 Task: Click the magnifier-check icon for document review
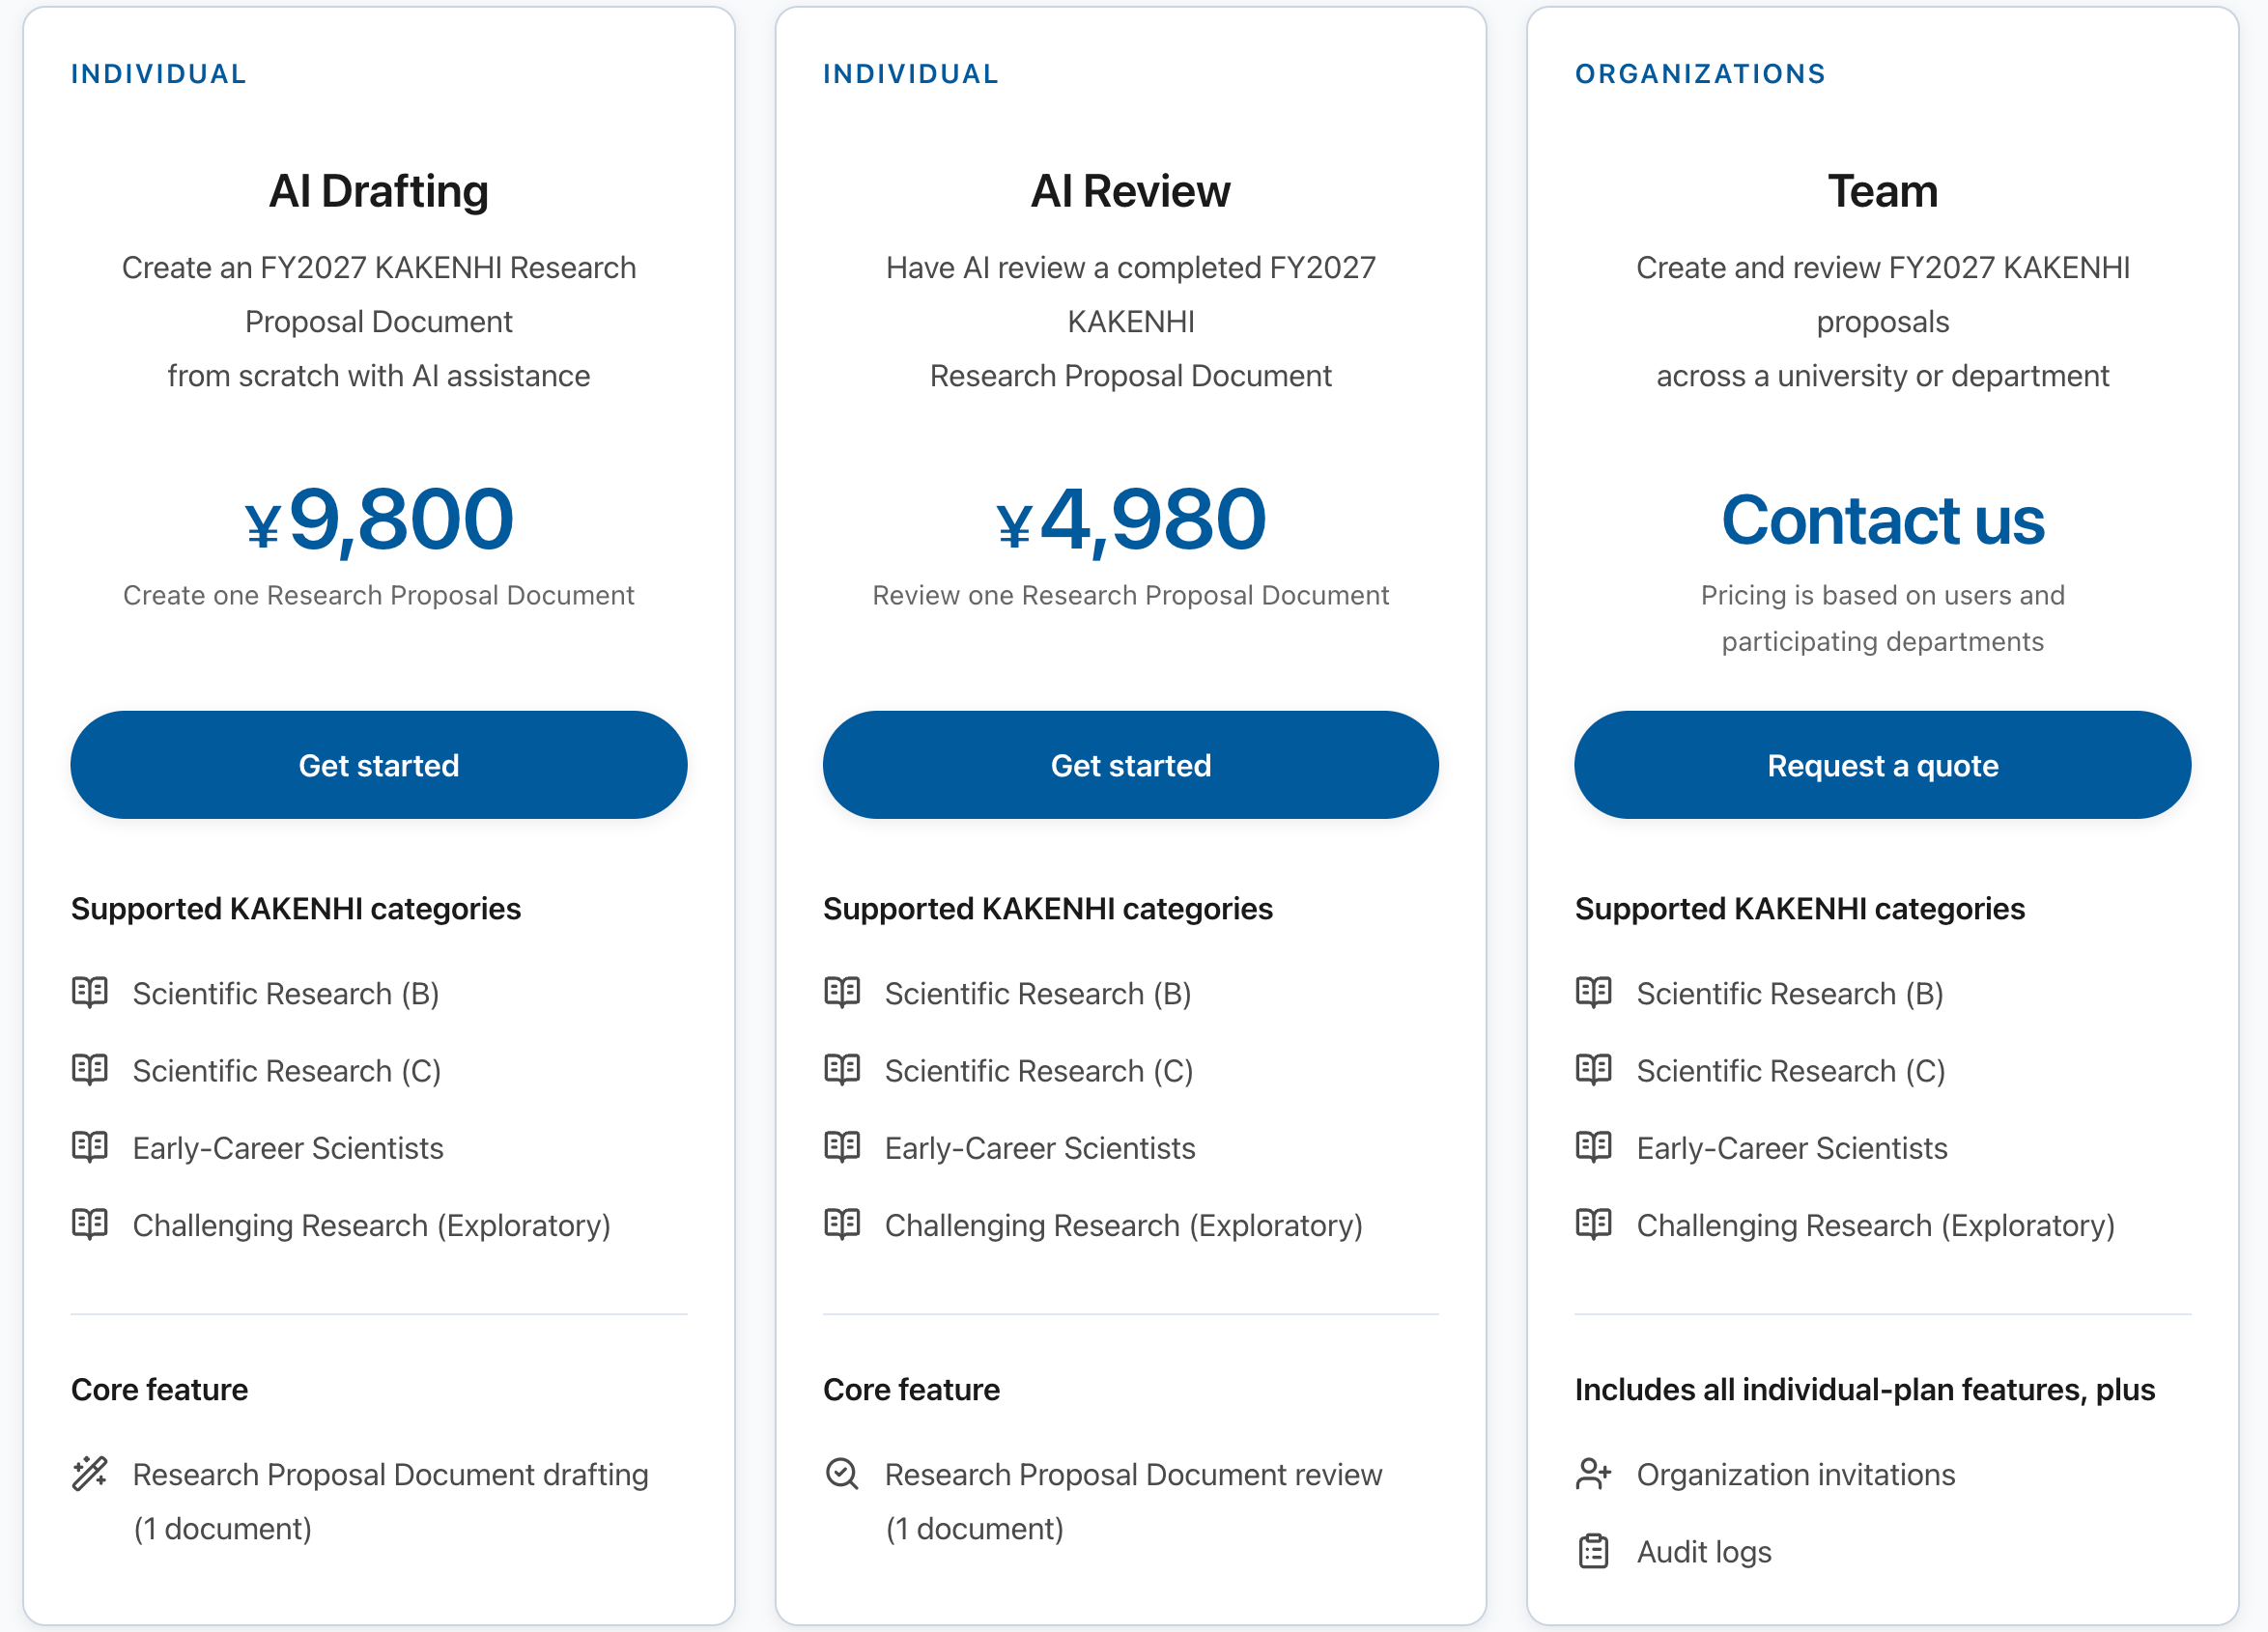click(842, 1473)
